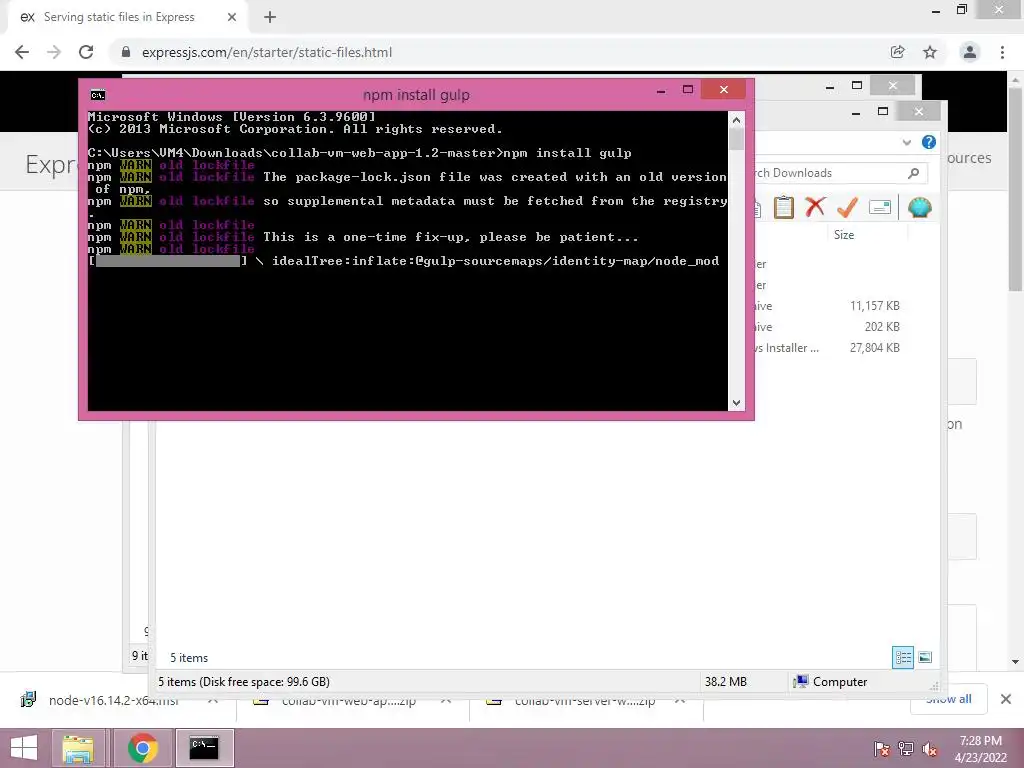Click muted volume icon in tray
This screenshot has height=768, width=1024.
coord(929,749)
